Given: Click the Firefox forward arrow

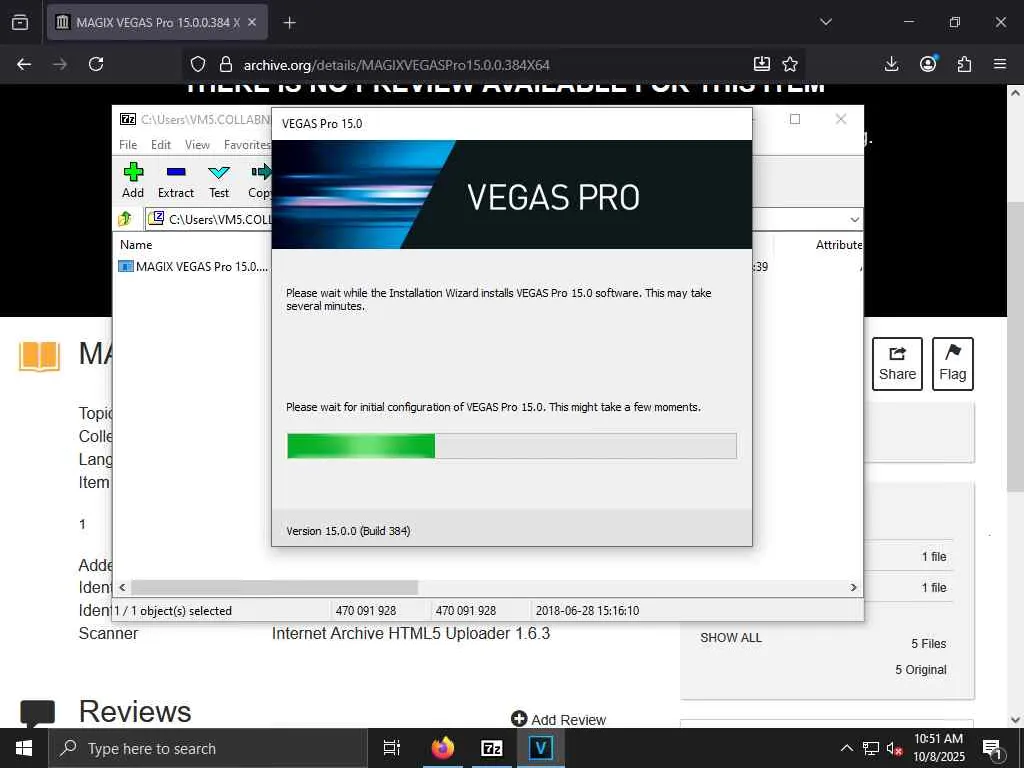Looking at the screenshot, I should (60, 64).
